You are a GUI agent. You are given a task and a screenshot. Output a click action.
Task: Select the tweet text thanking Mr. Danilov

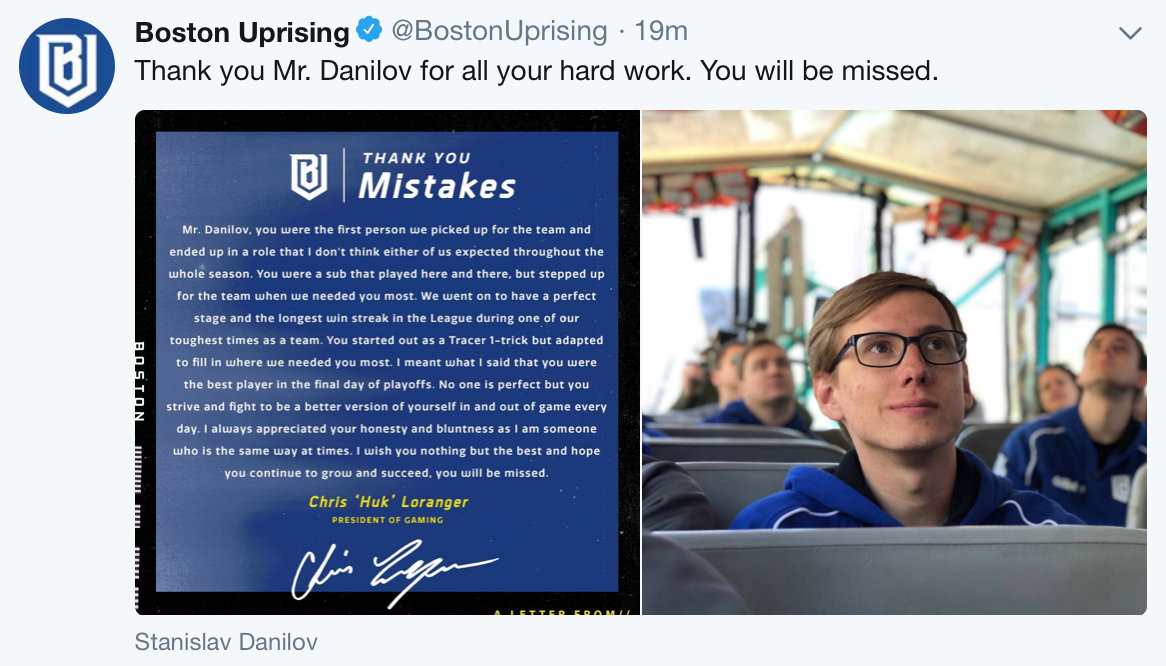click(536, 71)
